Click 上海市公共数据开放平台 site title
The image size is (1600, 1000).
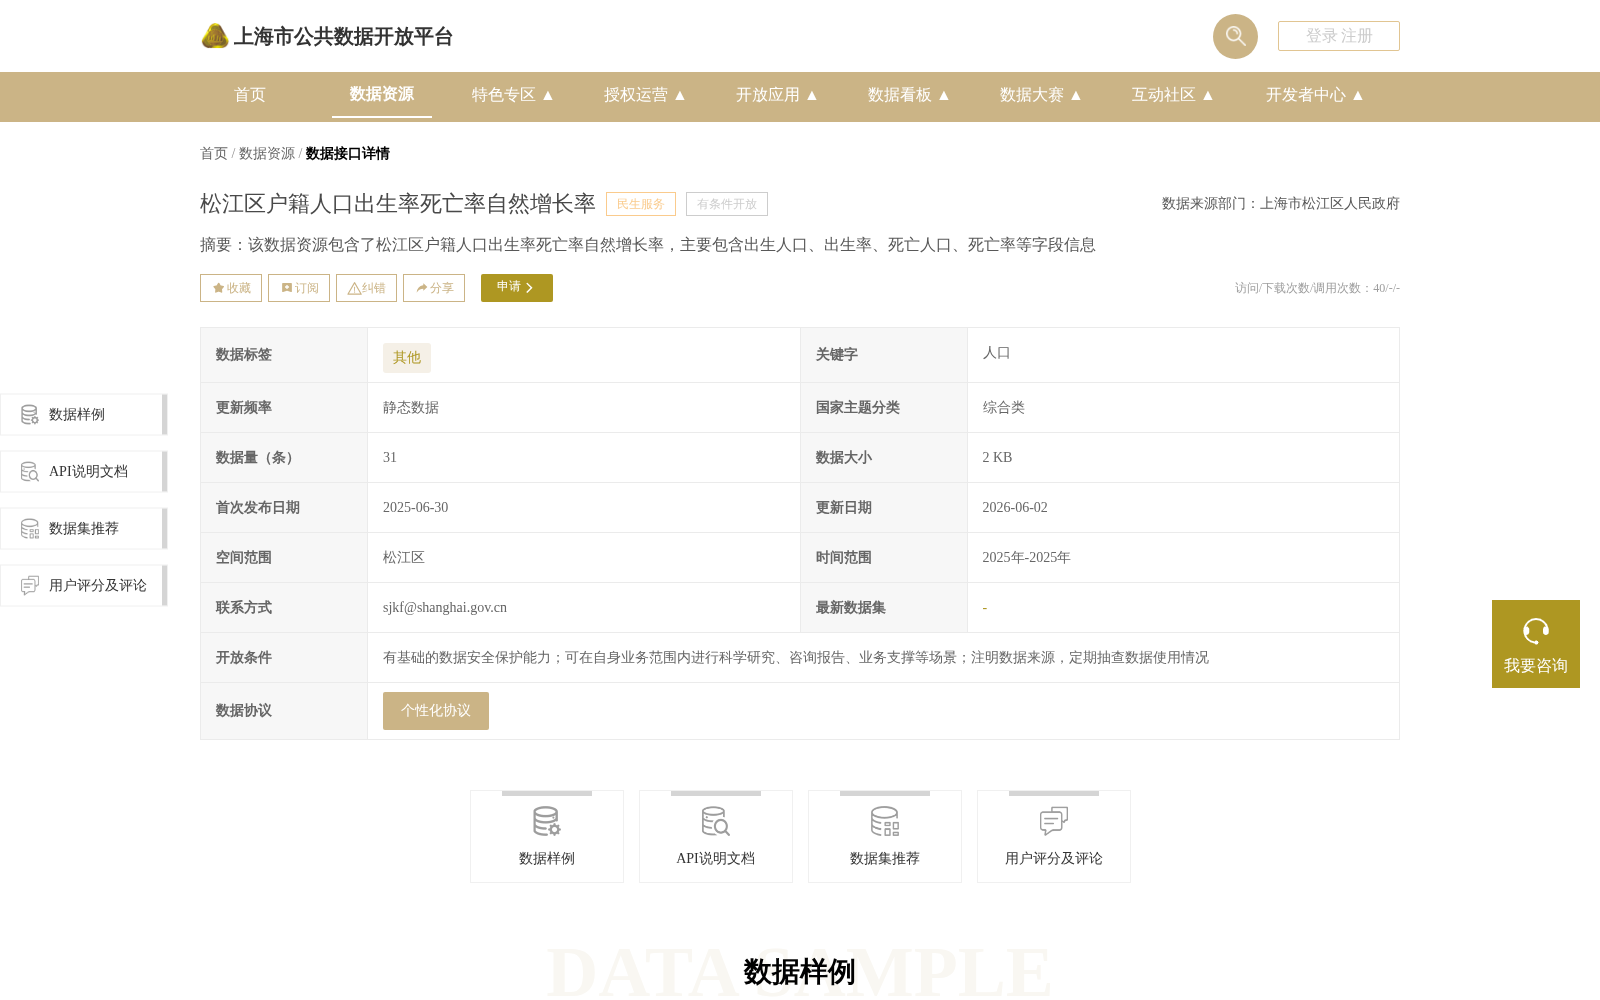(x=343, y=37)
